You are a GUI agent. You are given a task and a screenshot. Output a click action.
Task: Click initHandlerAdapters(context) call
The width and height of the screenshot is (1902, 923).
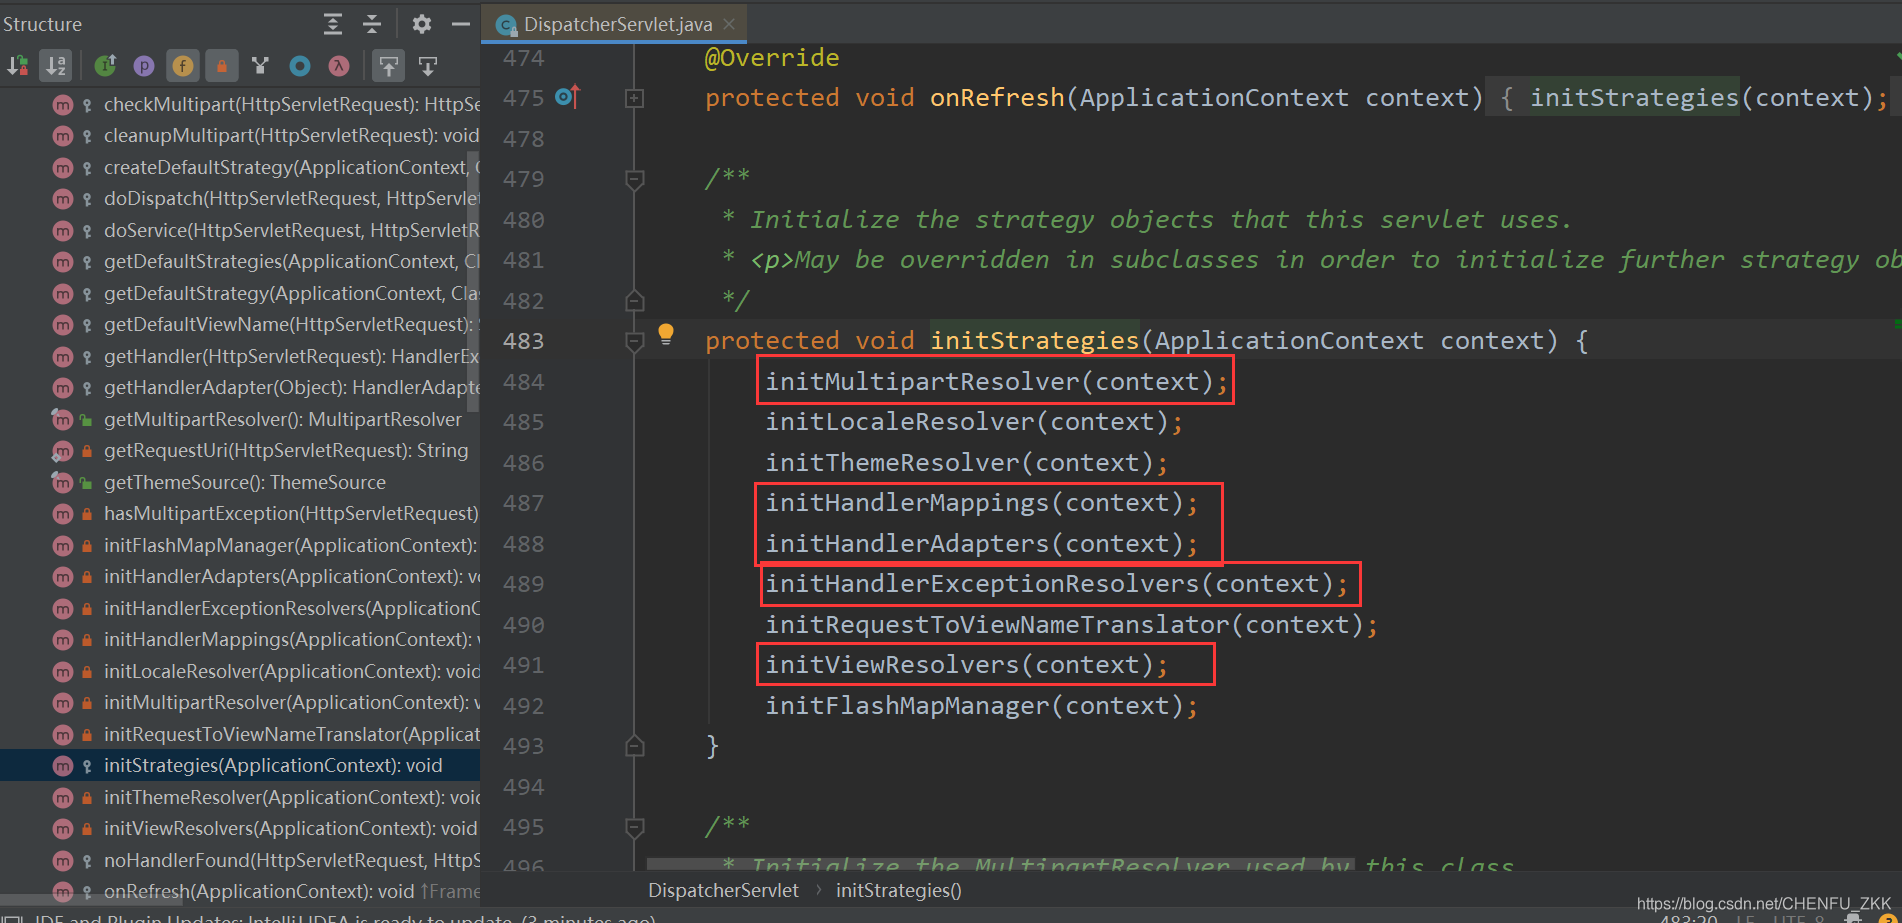pos(982,543)
